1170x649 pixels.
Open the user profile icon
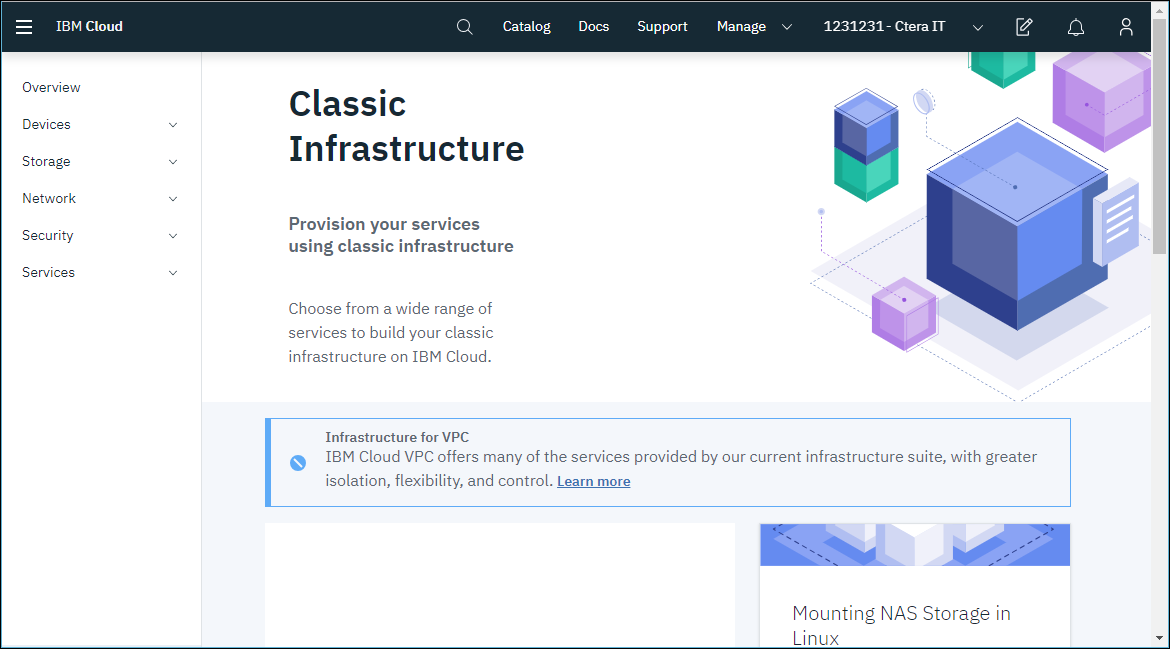[1126, 27]
